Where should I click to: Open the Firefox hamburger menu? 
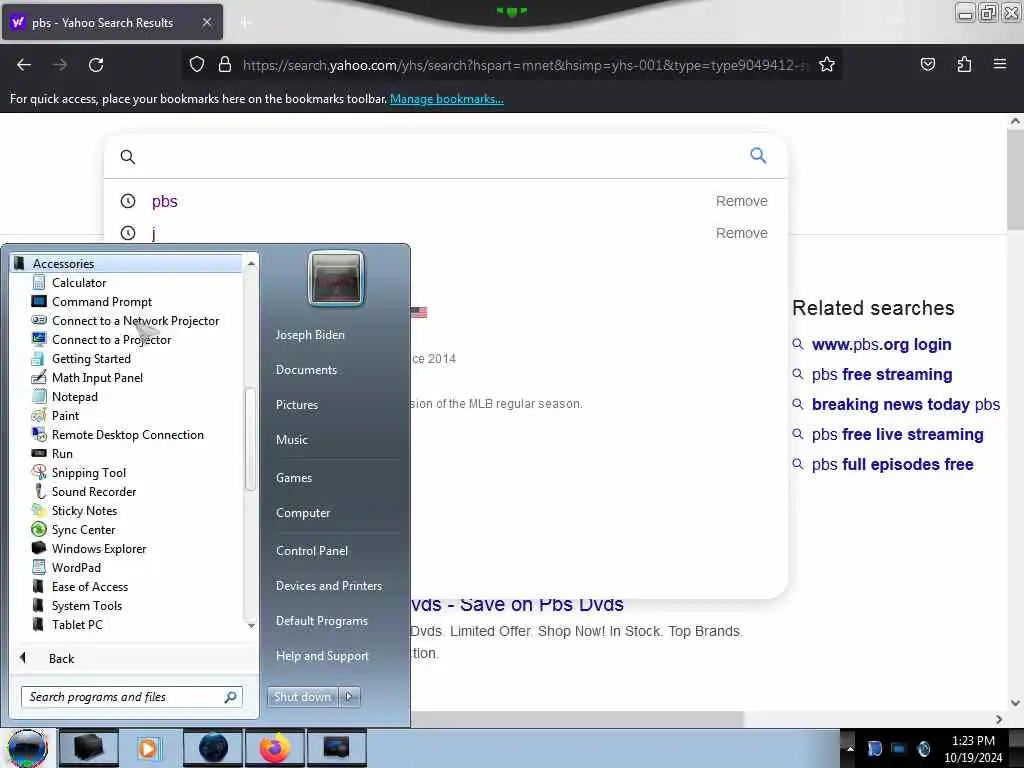click(x=999, y=64)
